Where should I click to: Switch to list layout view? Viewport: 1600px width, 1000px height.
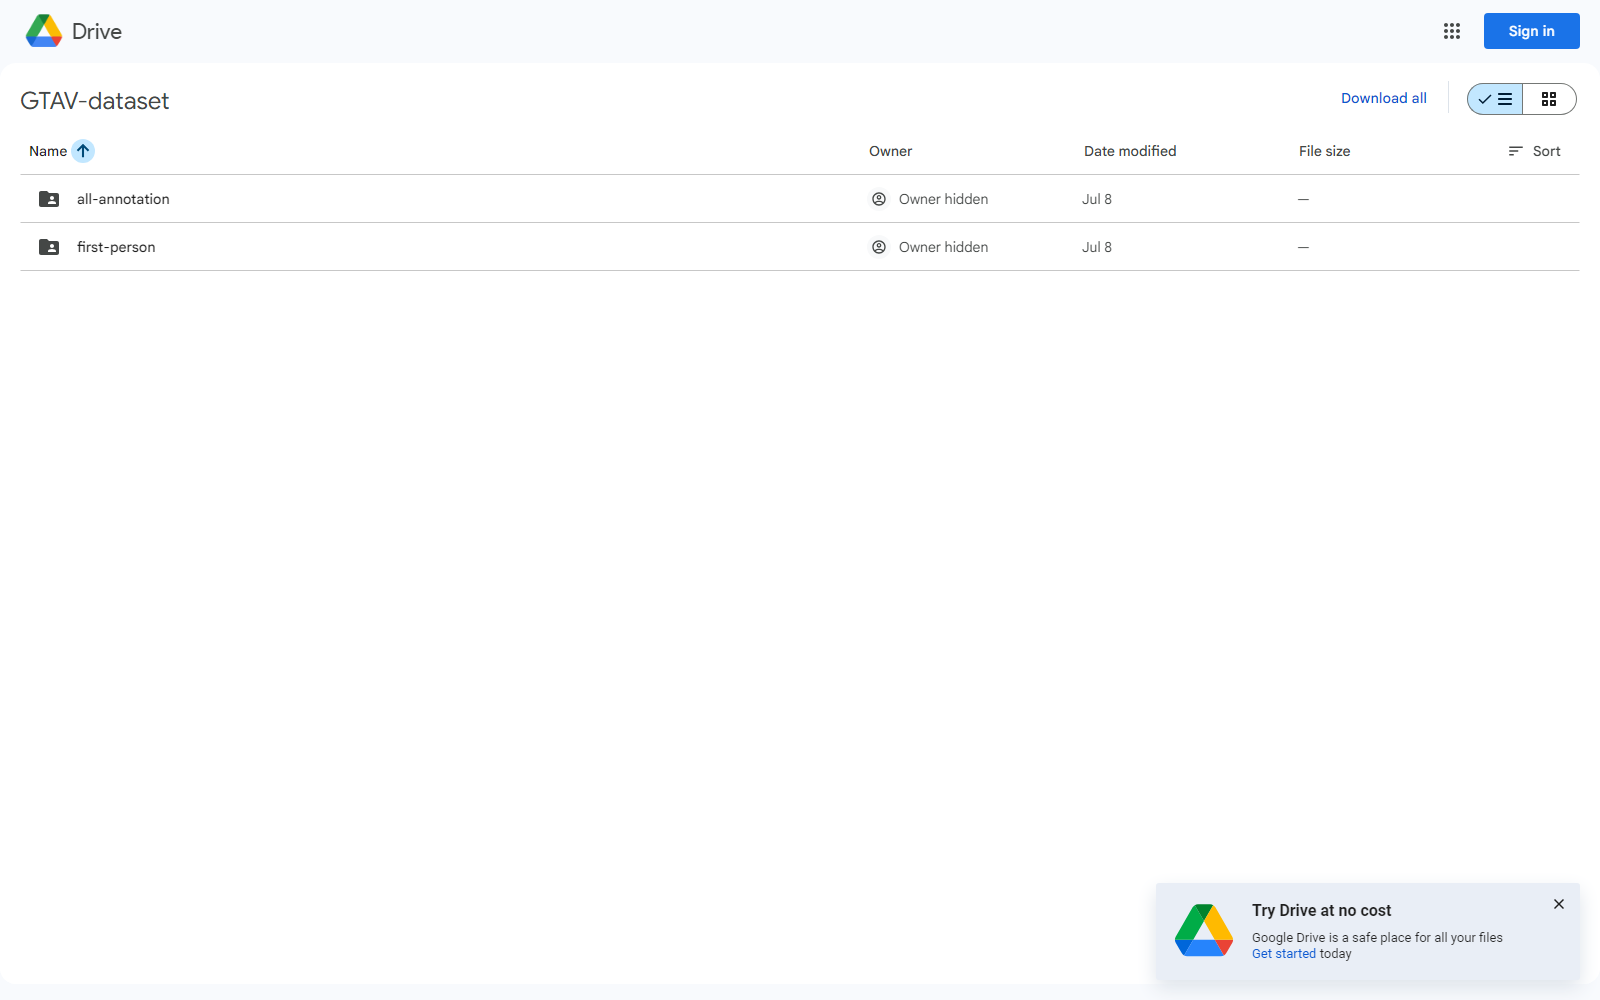[1495, 99]
